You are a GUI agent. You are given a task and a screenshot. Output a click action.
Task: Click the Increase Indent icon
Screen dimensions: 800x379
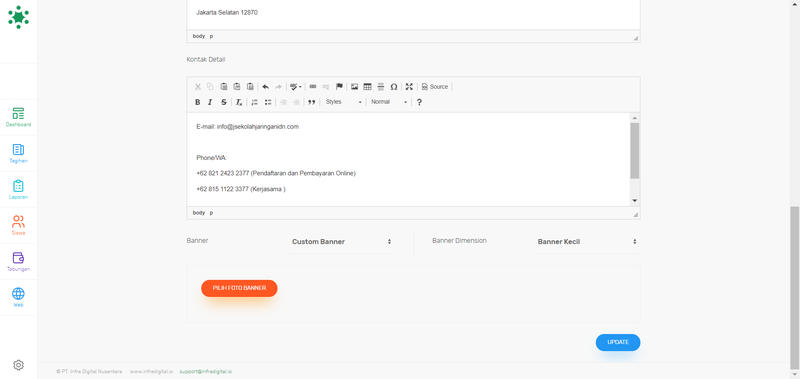pos(296,102)
